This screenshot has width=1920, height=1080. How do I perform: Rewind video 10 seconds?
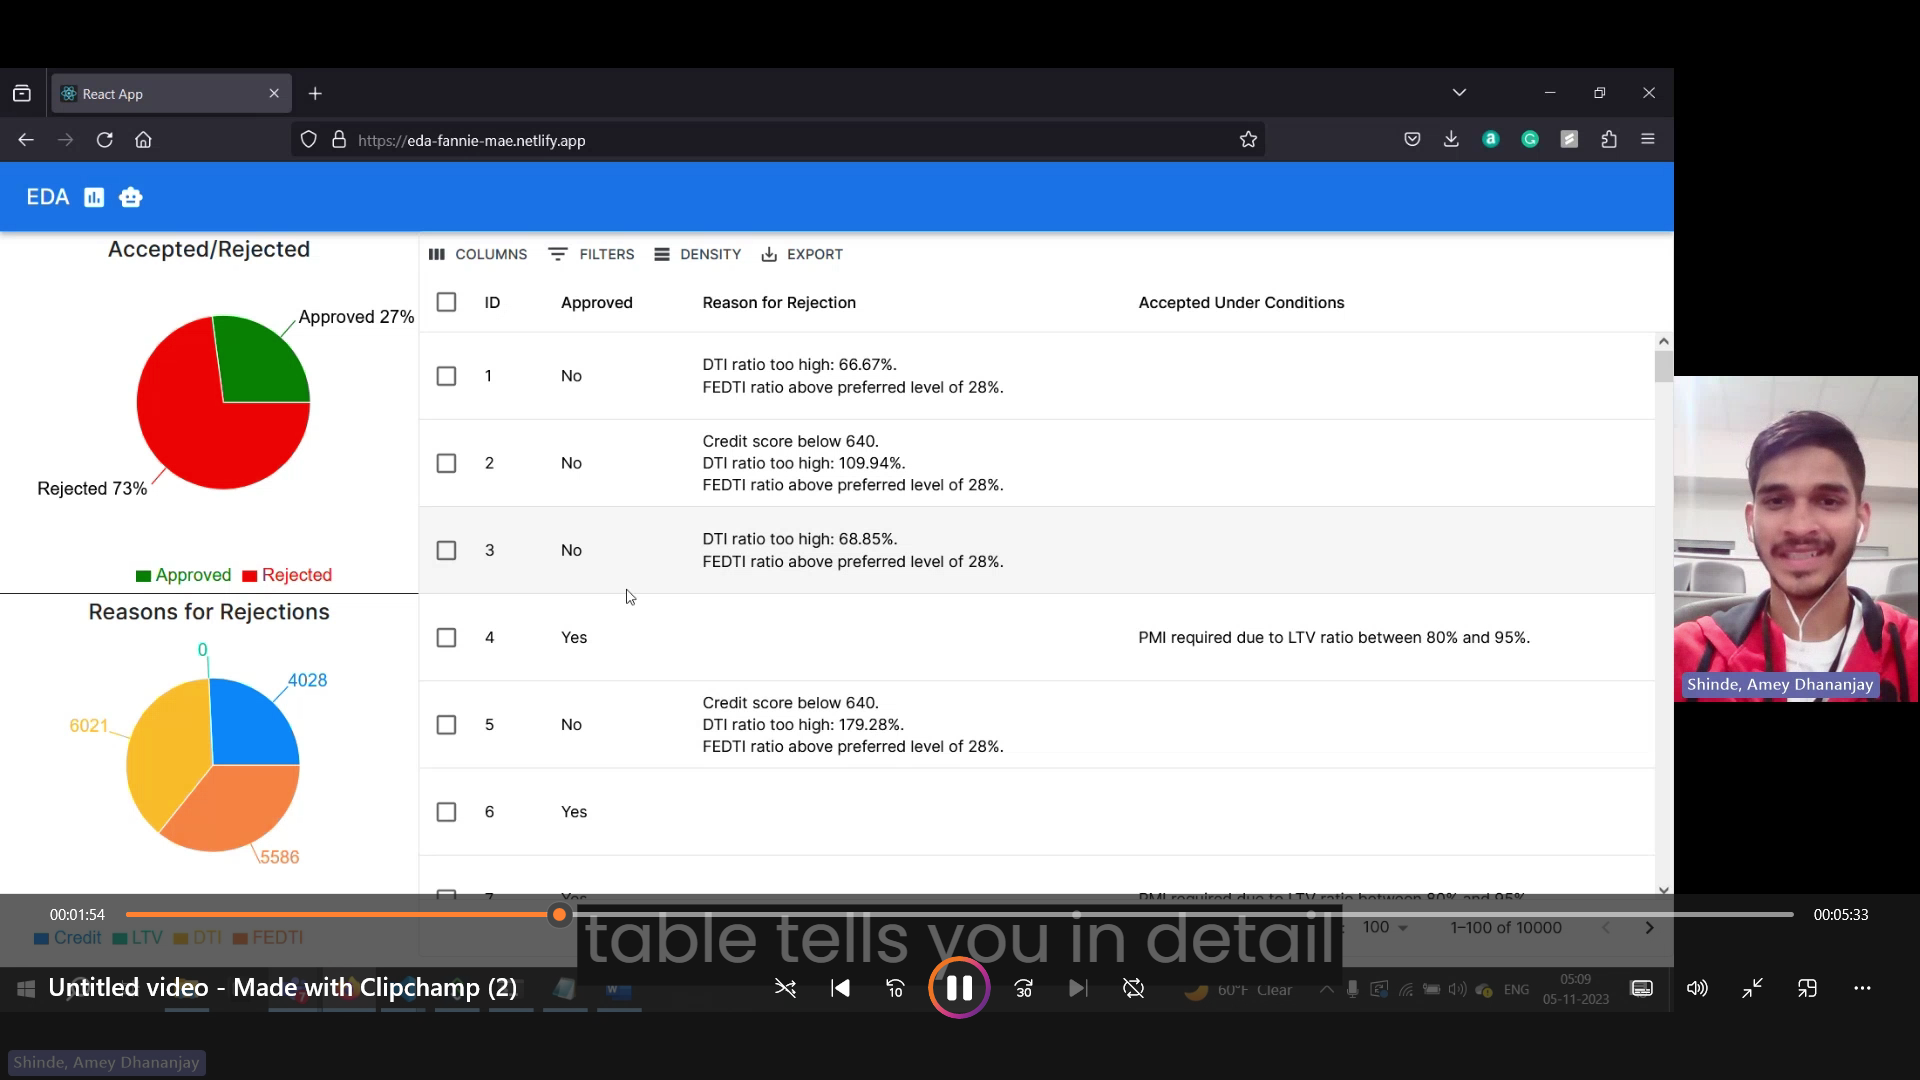point(895,988)
